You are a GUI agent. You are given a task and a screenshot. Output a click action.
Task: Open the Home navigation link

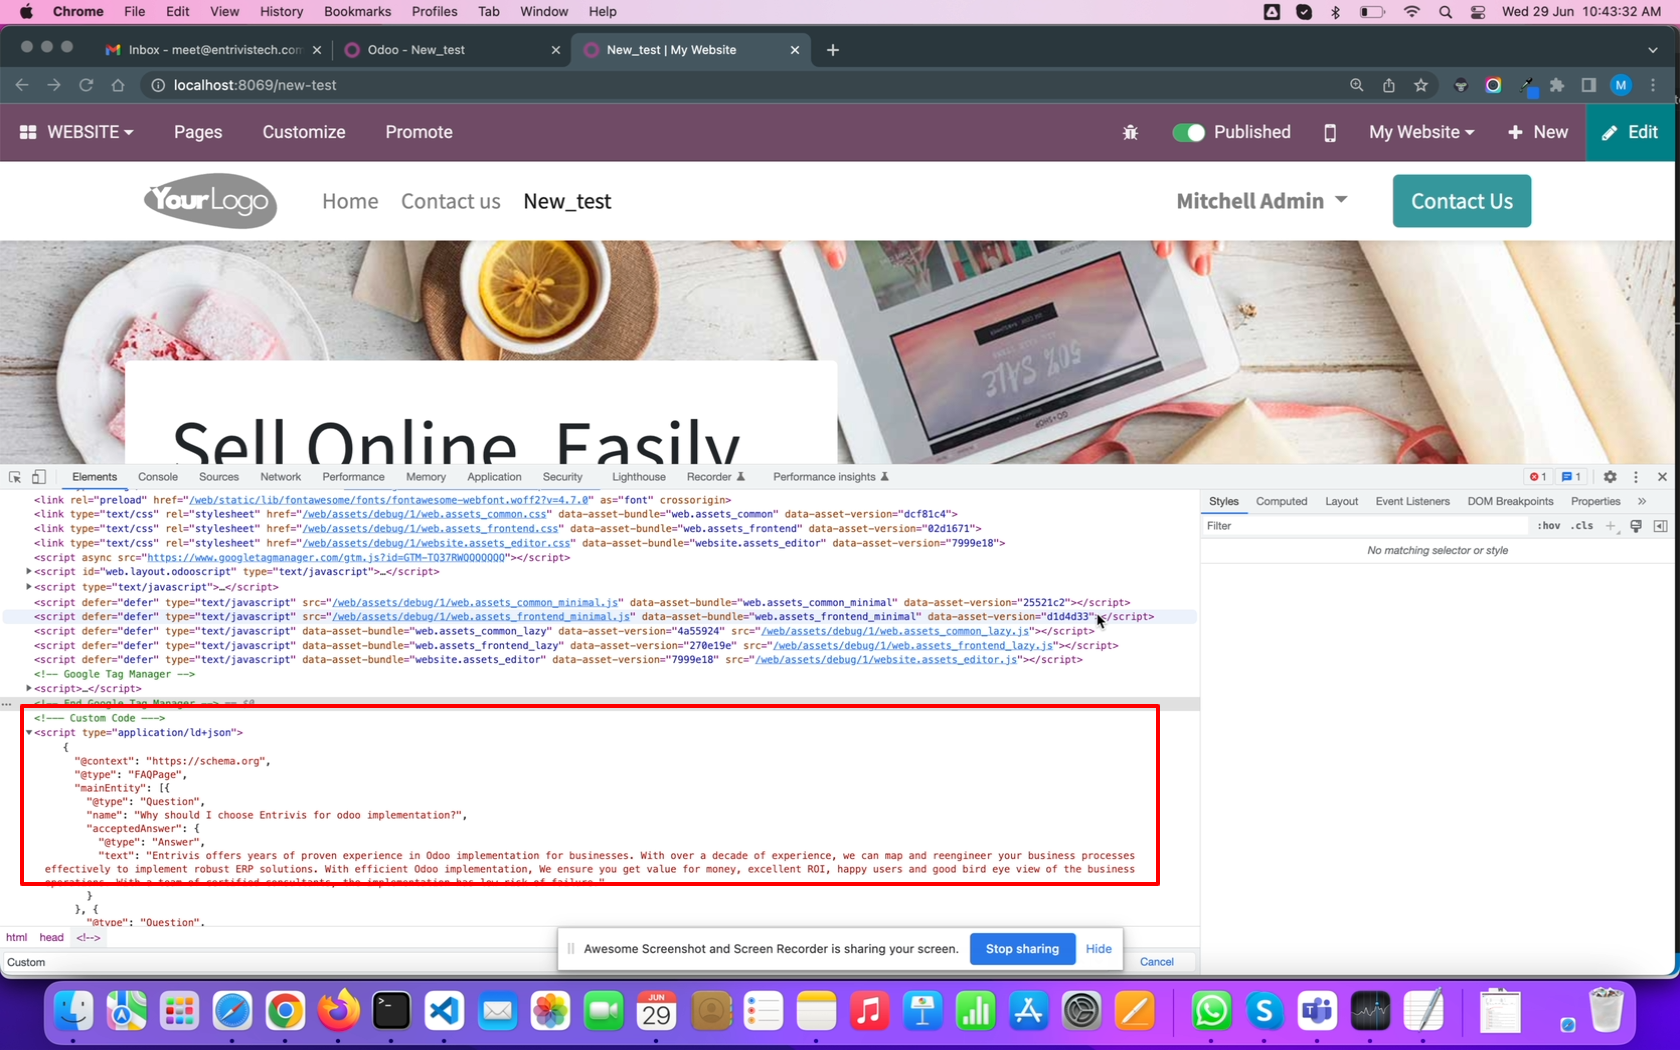(350, 201)
